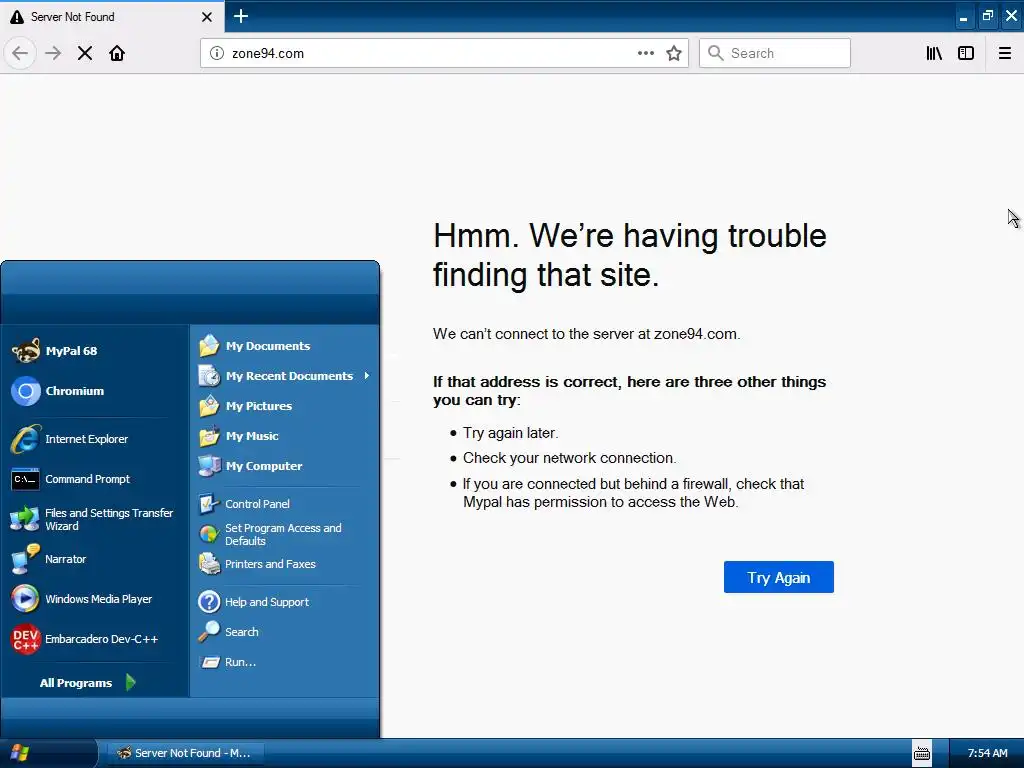Show site information for zone94.com
Image resolution: width=1024 pixels, height=768 pixels.
[216, 53]
